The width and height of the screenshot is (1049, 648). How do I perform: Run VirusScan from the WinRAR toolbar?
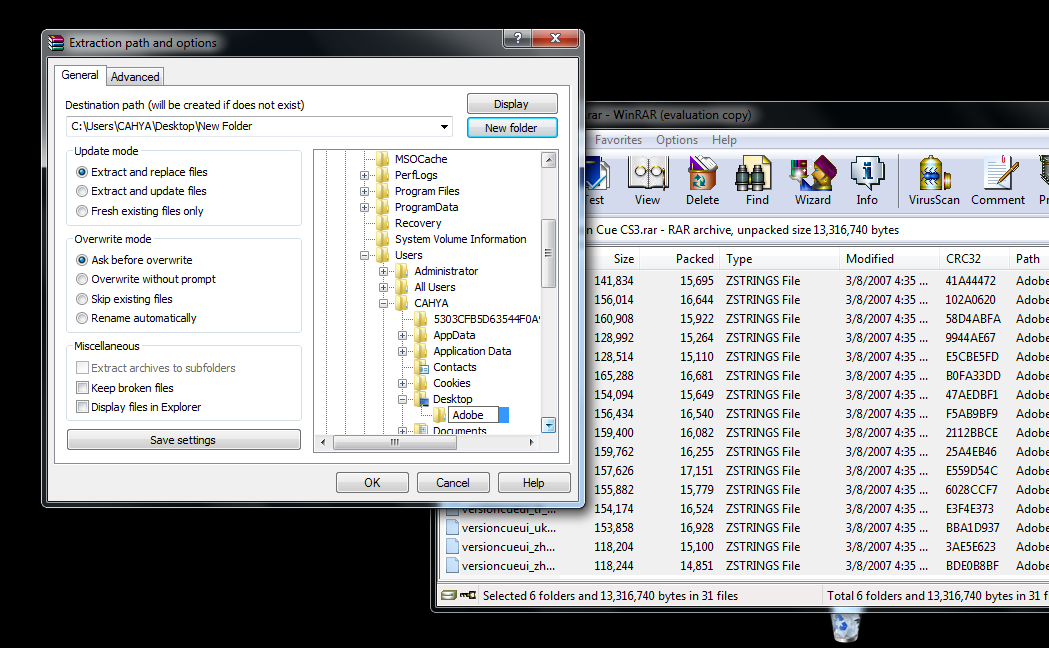[934, 181]
